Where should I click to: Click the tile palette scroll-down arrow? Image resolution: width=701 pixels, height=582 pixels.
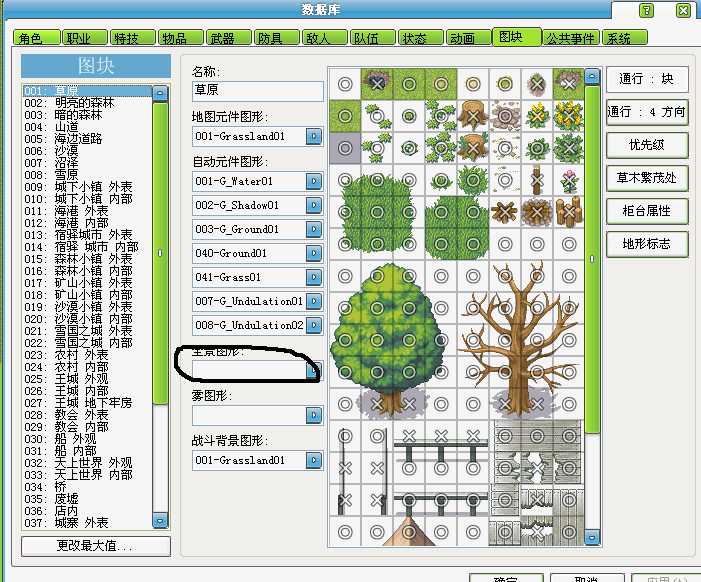592,538
